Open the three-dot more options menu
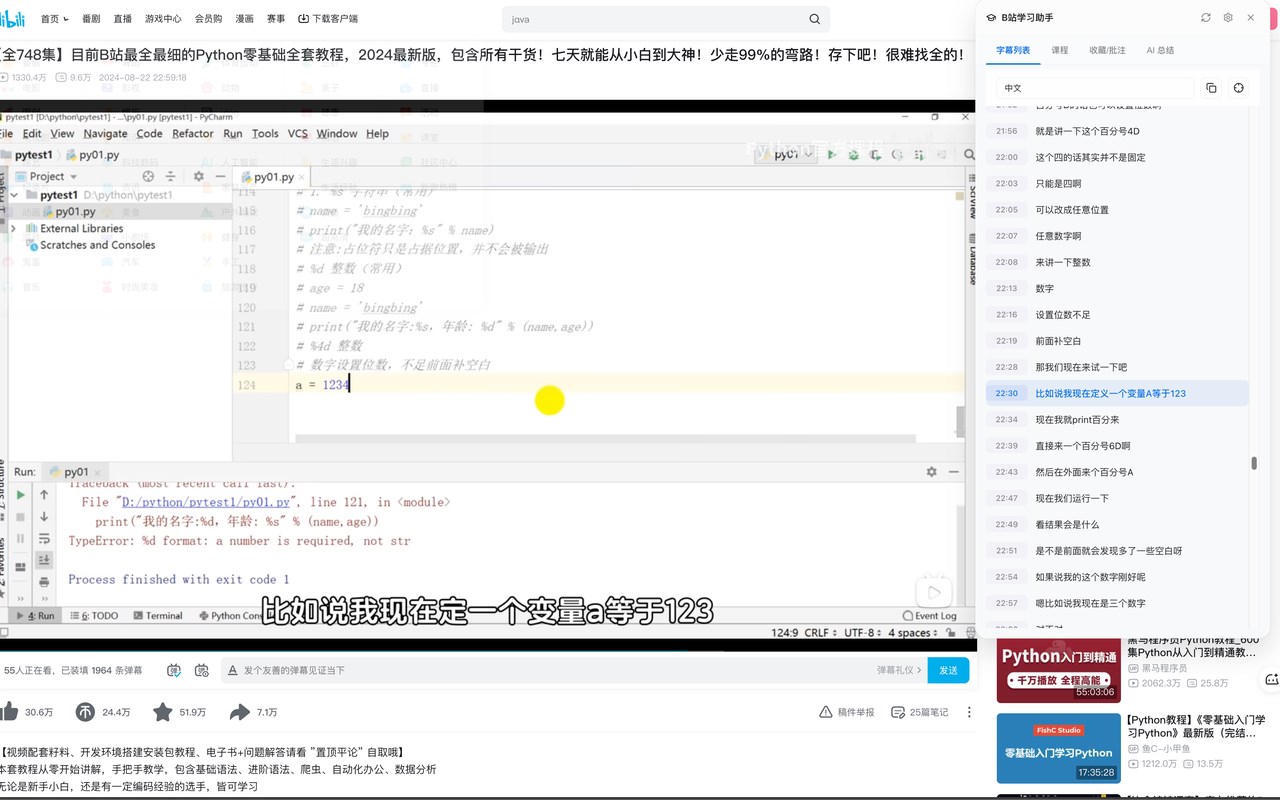The width and height of the screenshot is (1280, 800). tap(968, 712)
